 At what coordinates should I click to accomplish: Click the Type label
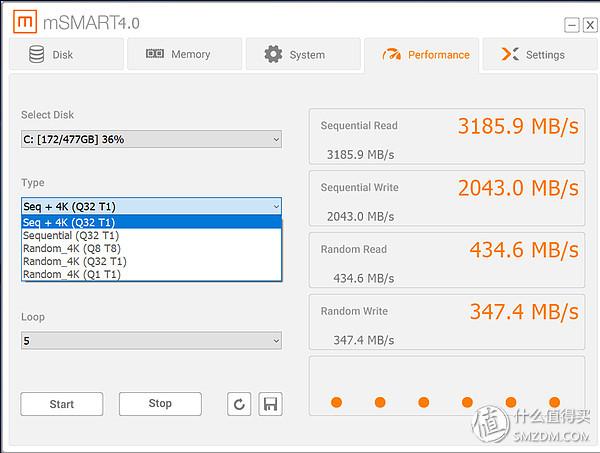point(33,183)
